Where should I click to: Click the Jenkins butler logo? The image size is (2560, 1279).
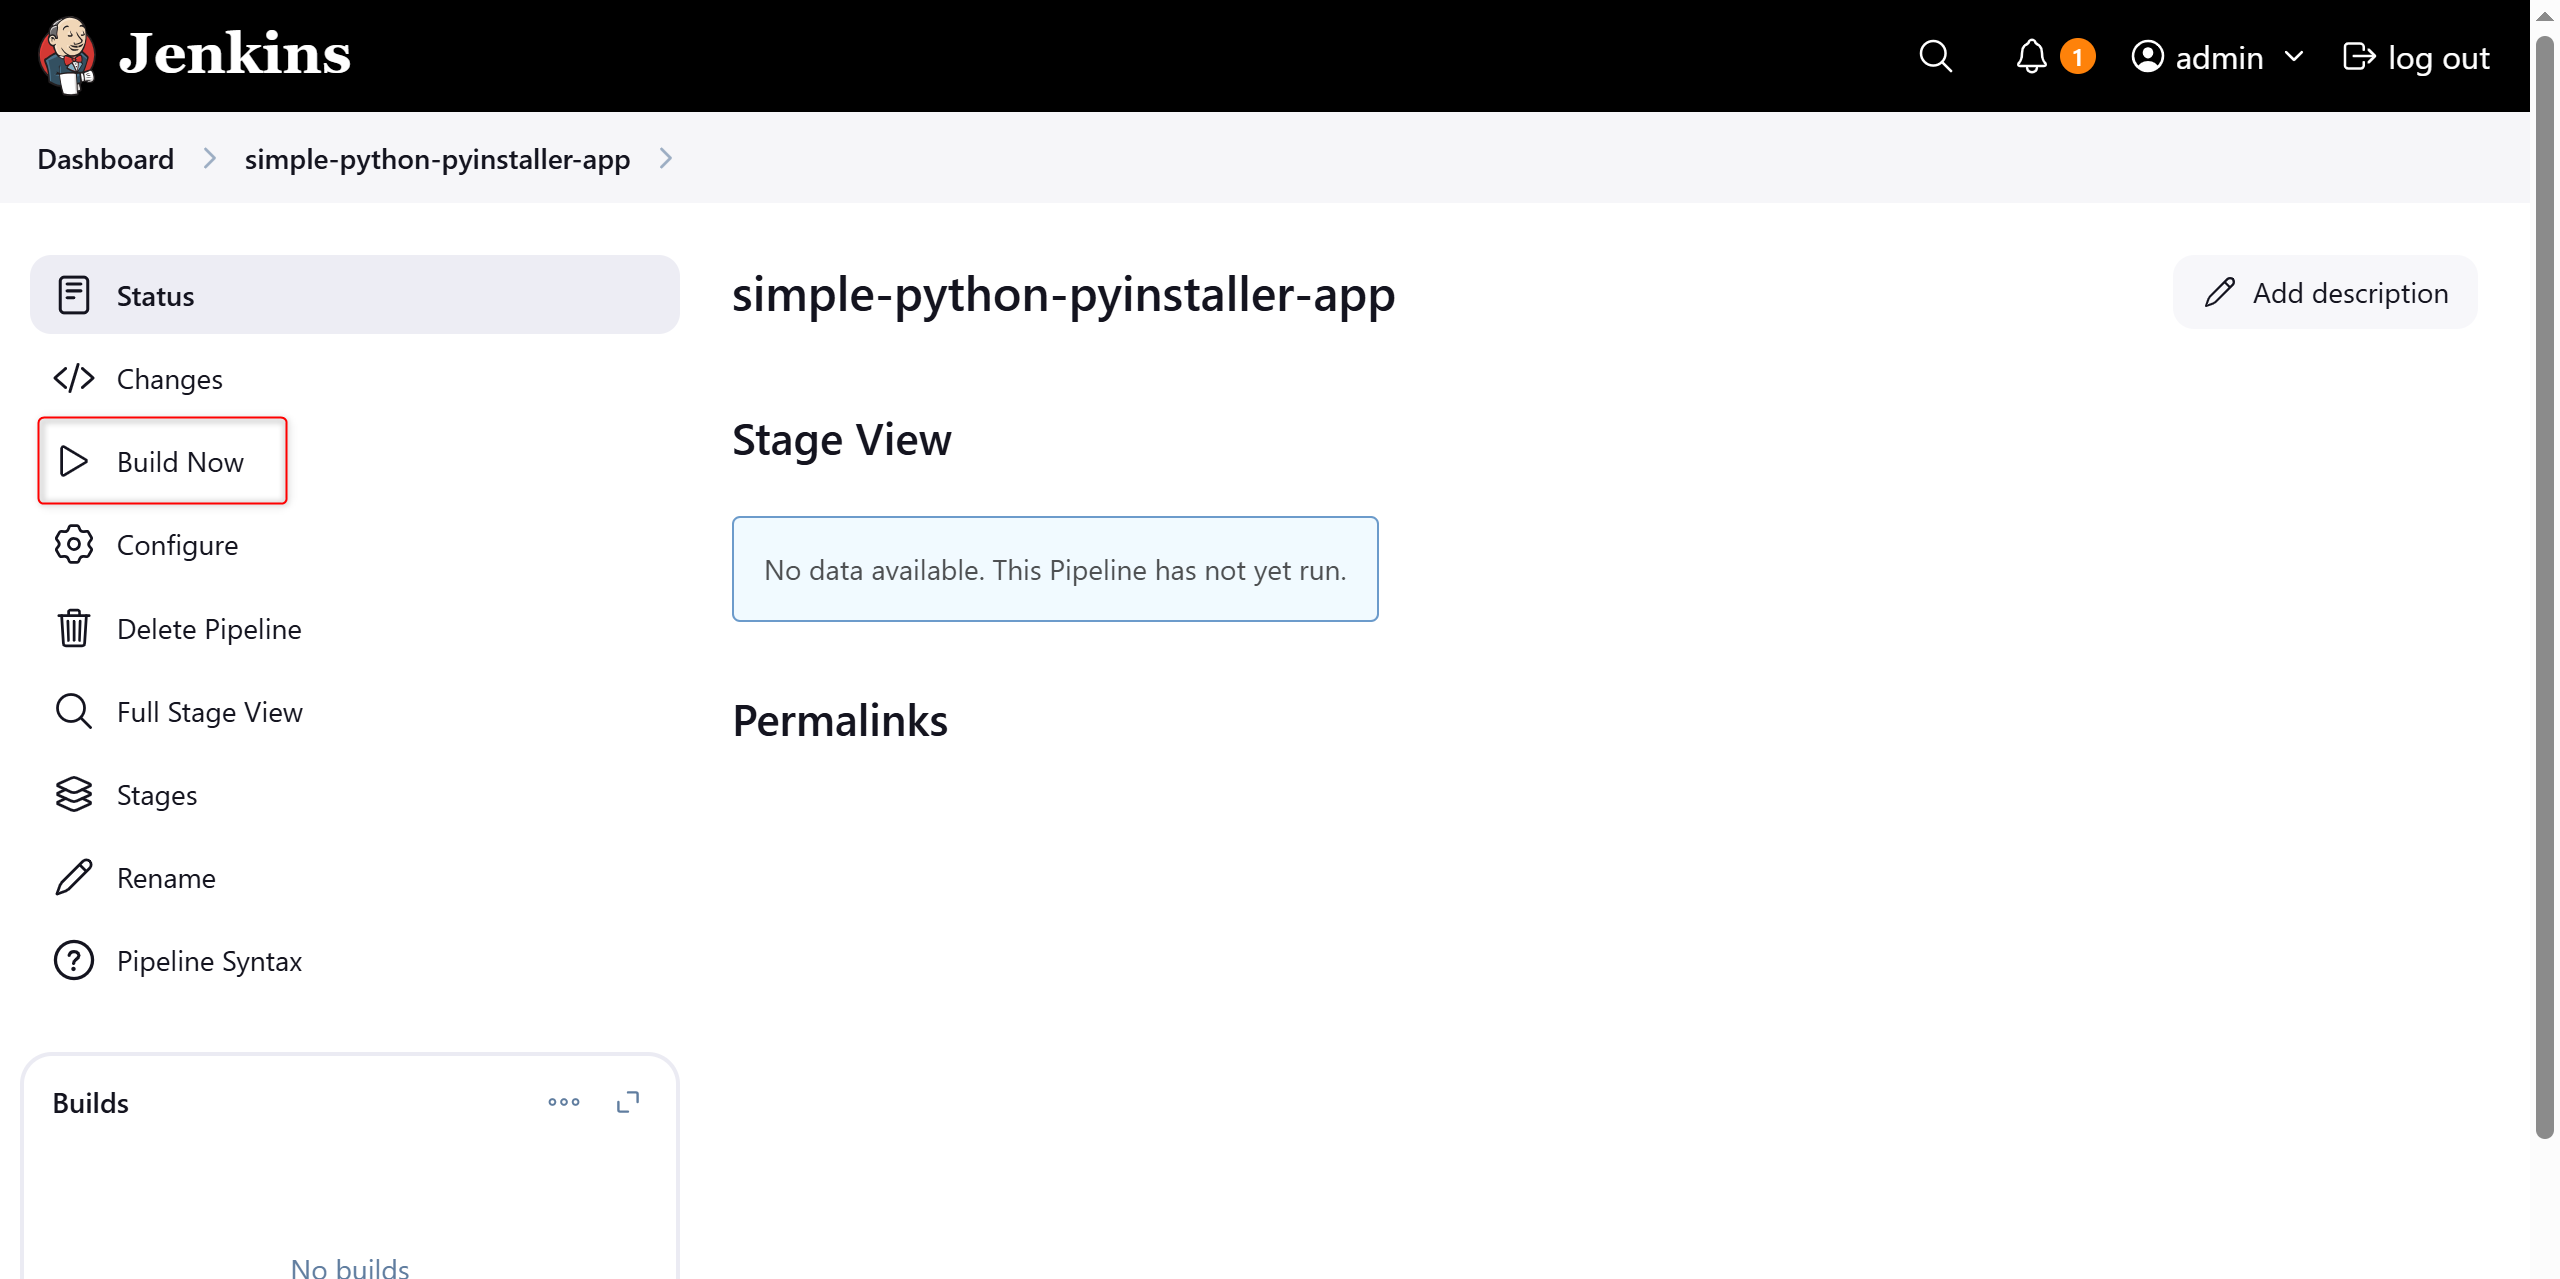coord(67,55)
